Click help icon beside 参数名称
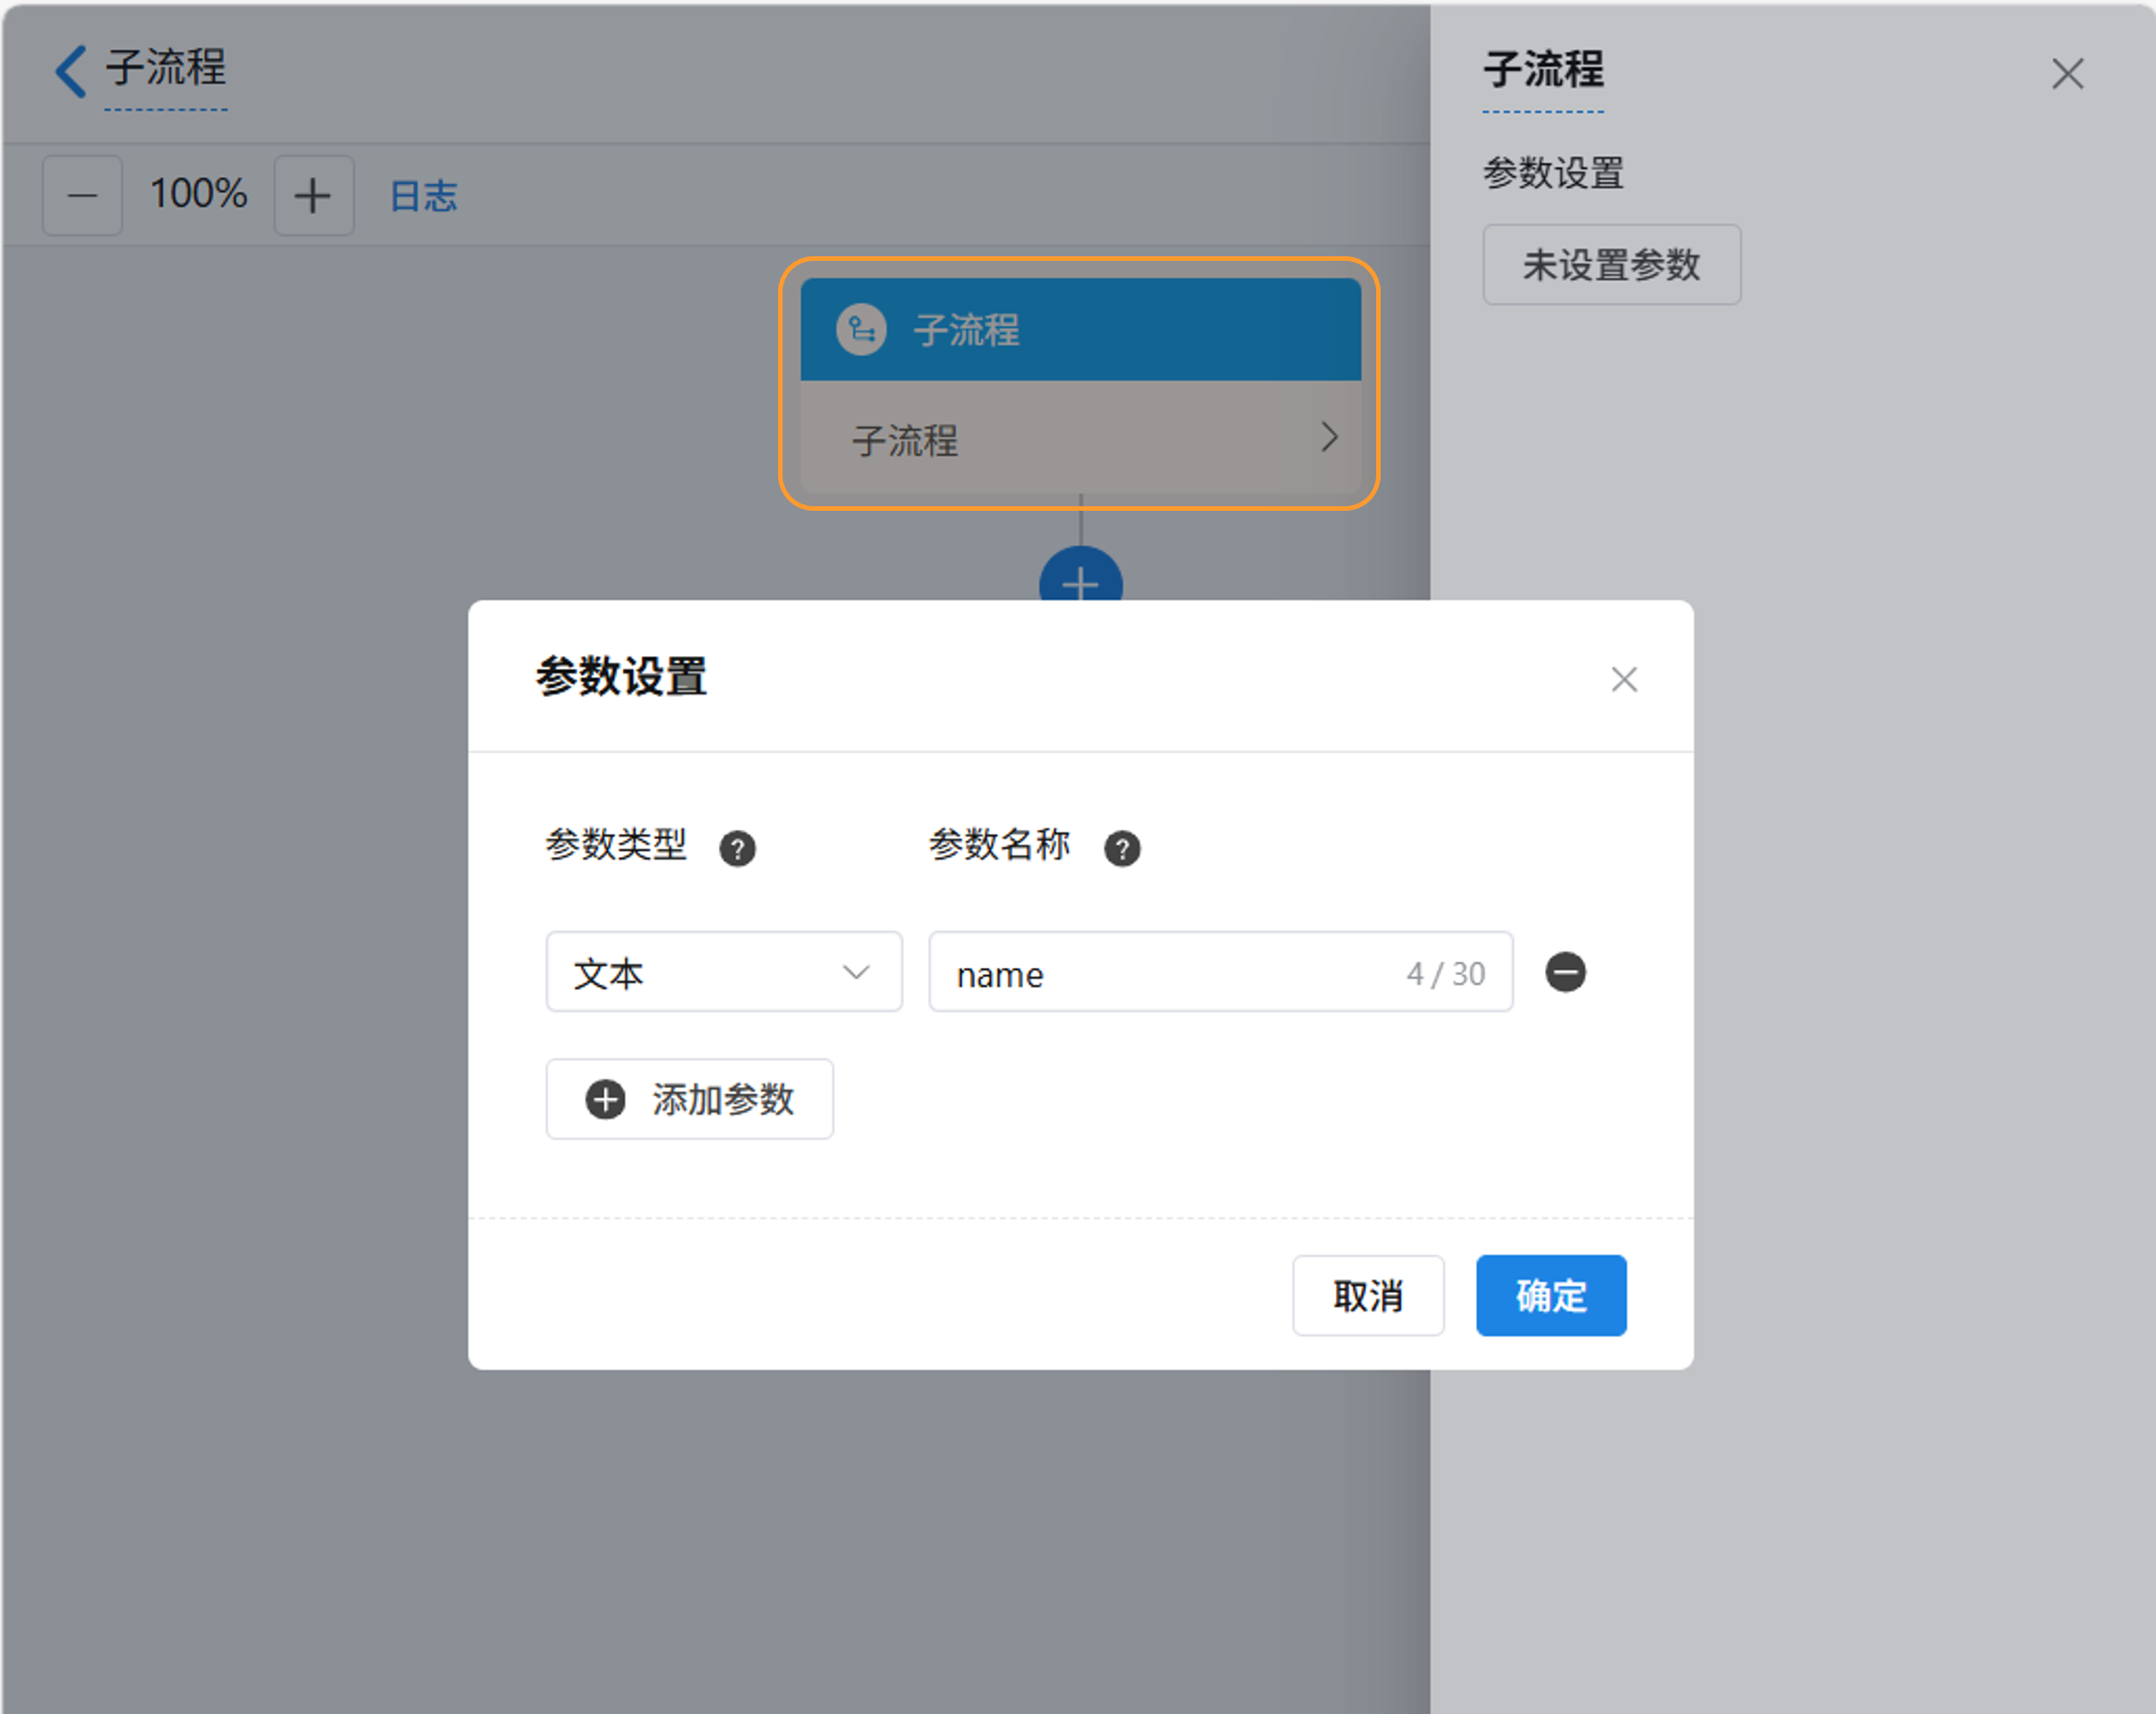This screenshot has width=2156, height=1714. 1121,849
